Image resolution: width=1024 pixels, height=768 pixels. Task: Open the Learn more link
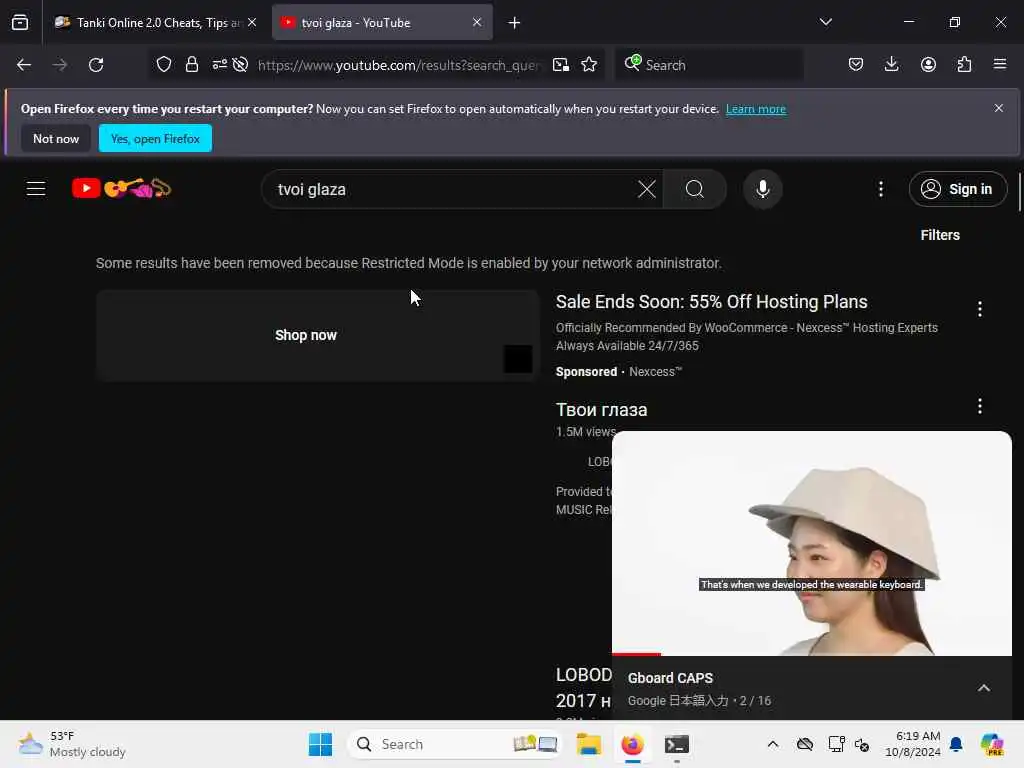point(756,109)
